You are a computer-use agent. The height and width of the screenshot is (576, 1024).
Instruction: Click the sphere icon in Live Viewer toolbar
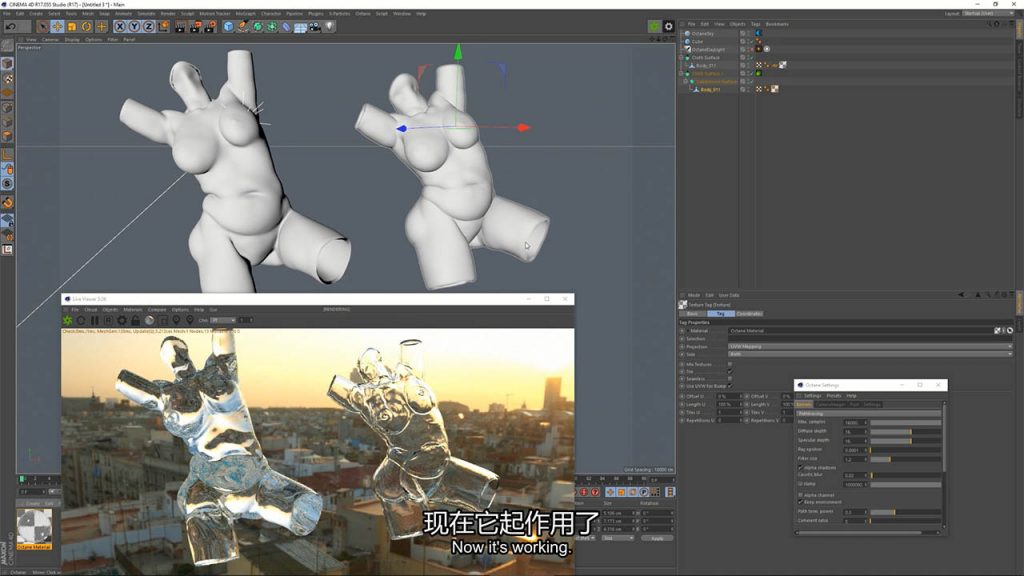pyautogui.click(x=150, y=320)
